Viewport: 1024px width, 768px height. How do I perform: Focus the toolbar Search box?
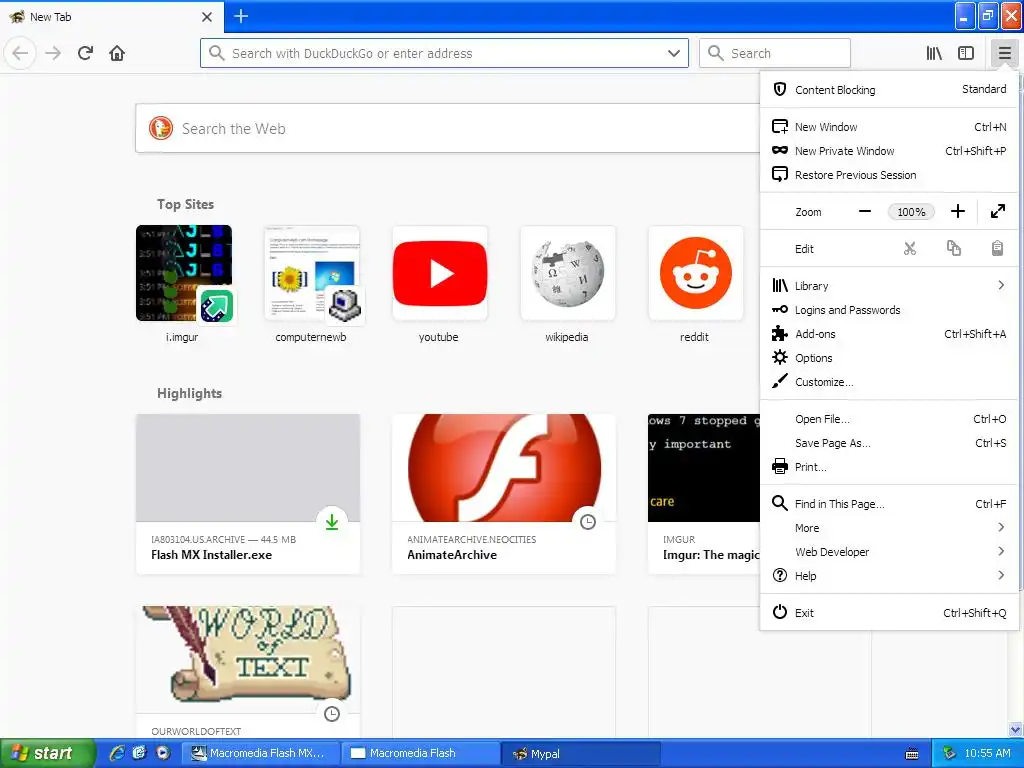tap(775, 53)
